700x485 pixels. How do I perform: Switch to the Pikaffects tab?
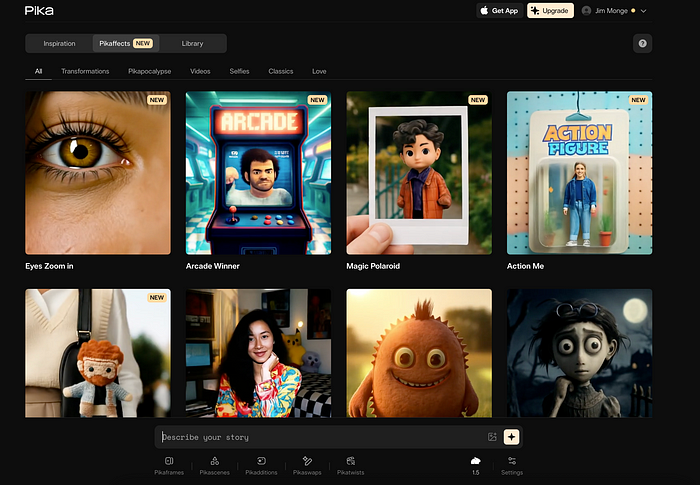point(126,43)
